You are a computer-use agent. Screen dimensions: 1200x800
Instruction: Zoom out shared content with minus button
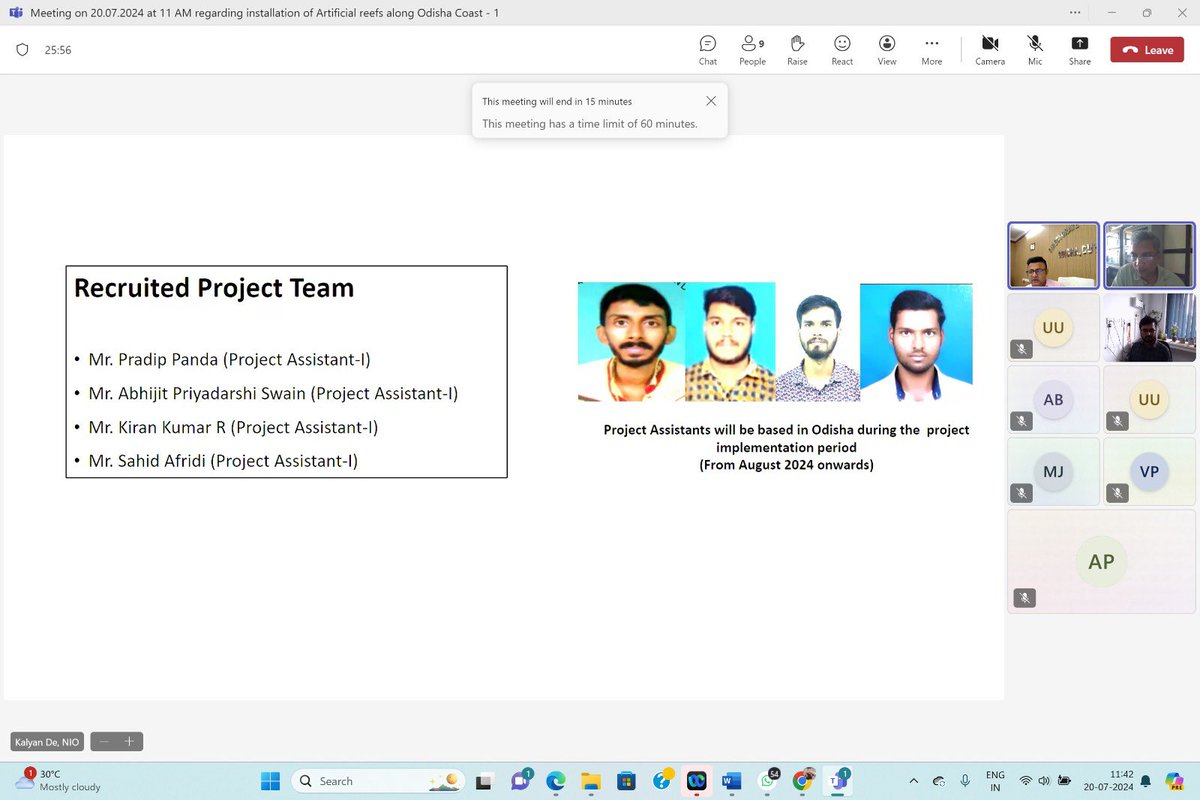[104, 742]
